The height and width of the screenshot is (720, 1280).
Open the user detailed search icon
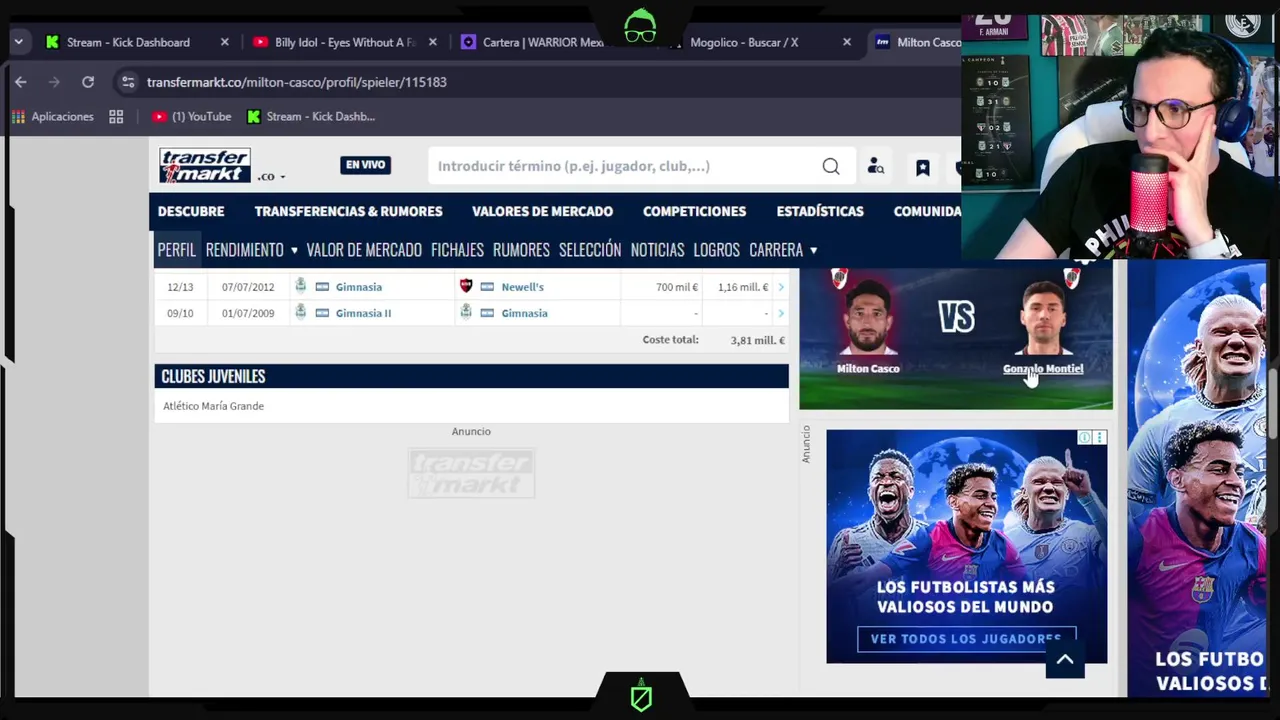[x=876, y=167]
